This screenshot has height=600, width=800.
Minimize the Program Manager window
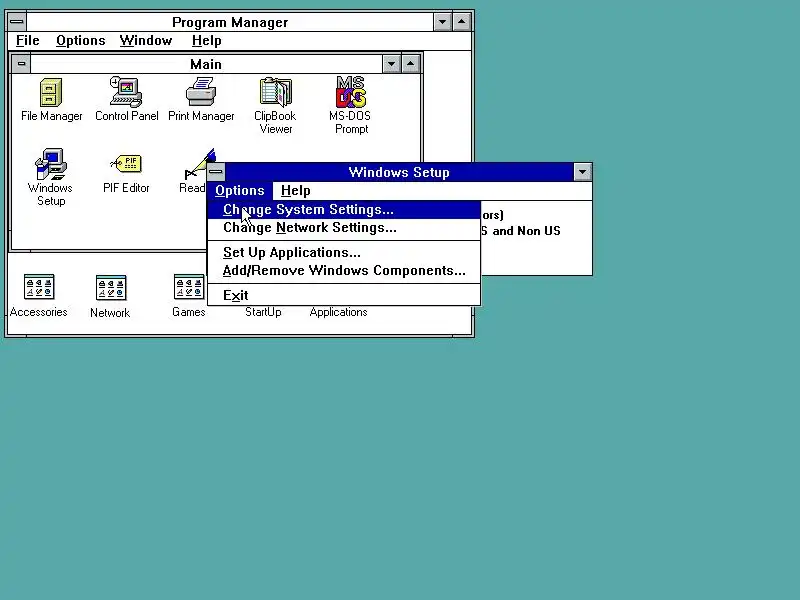(x=442, y=22)
